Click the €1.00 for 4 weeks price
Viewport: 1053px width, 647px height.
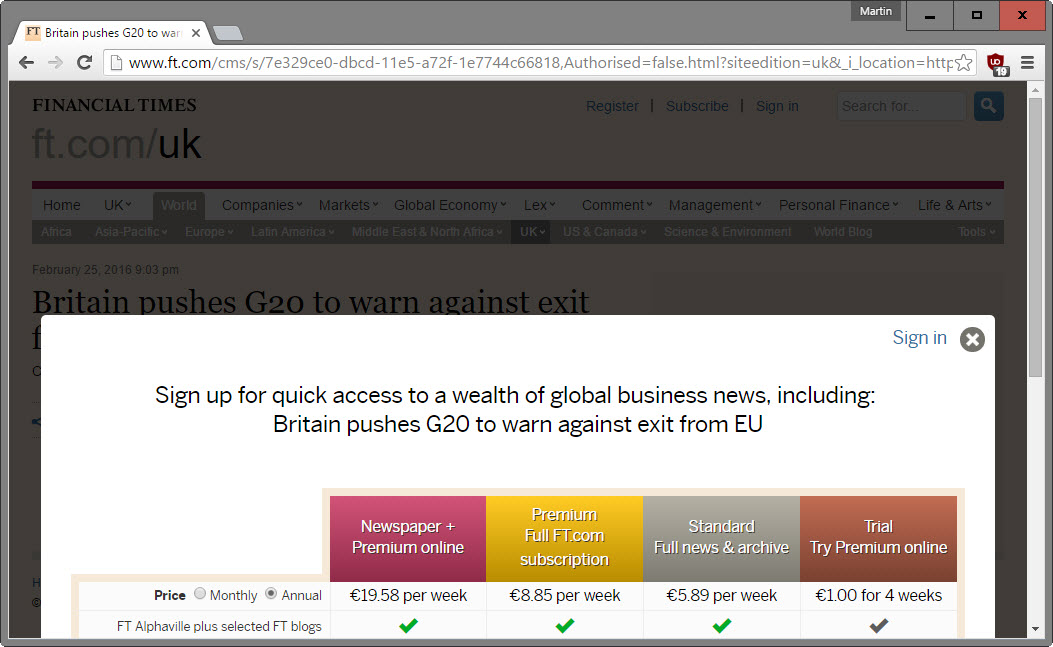[878, 595]
